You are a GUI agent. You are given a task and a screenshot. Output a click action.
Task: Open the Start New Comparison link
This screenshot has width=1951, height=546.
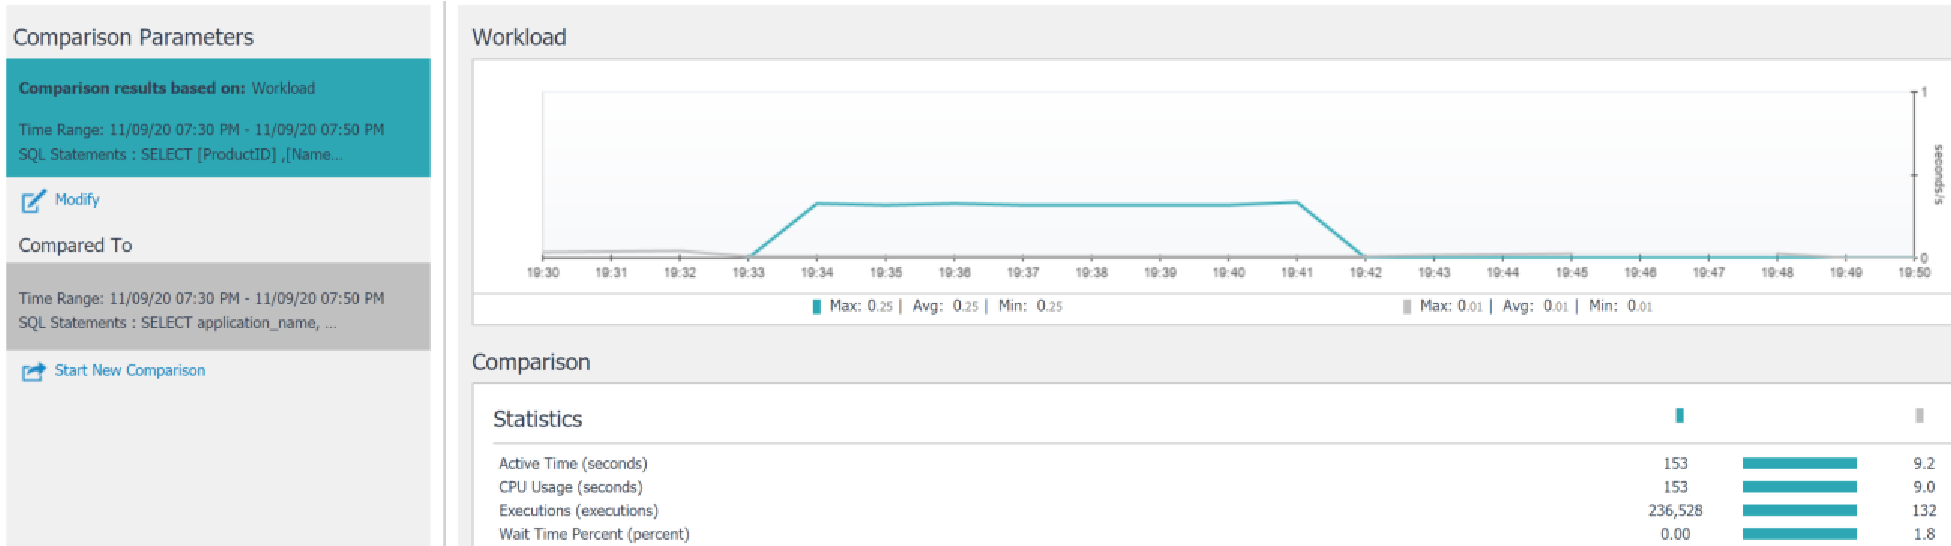130,370
